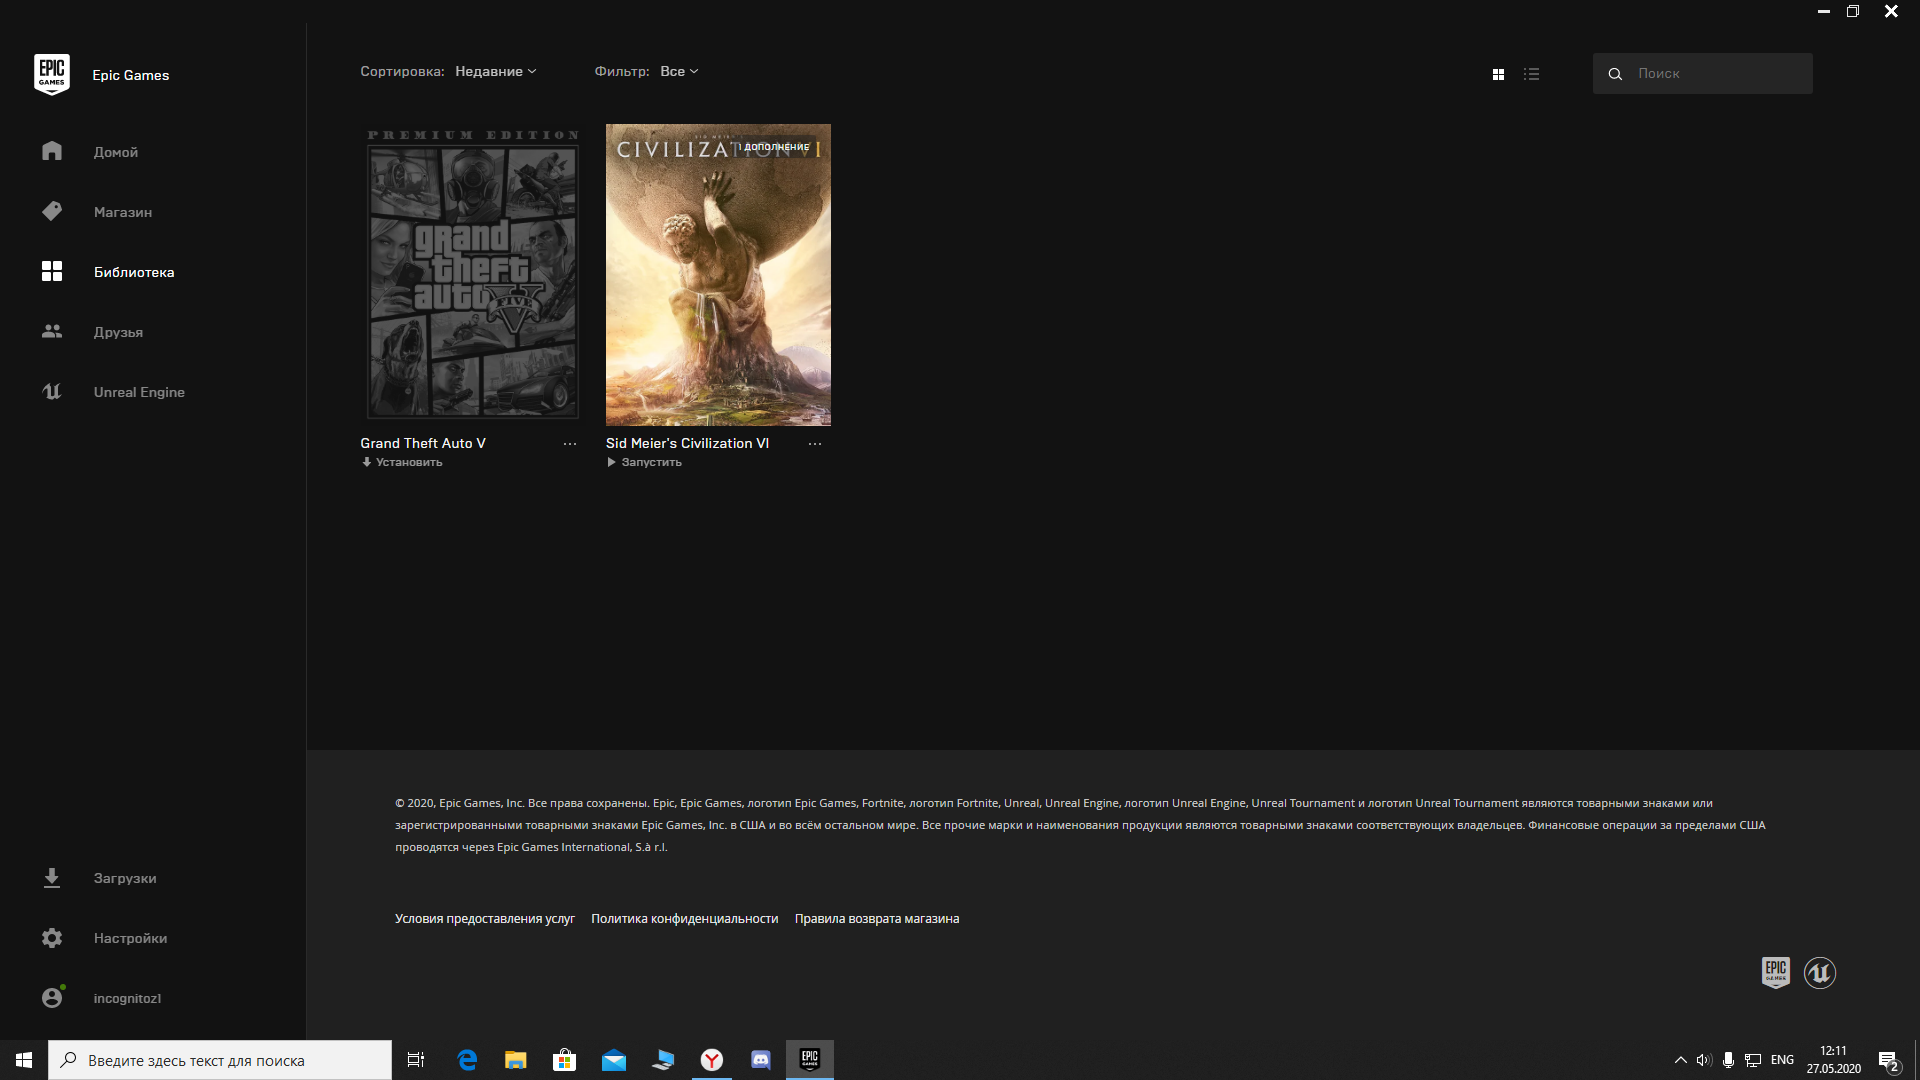The height and width of the screenshot is (1080, 1920).
Task: Open Yandex Browser from taskbar
Action: pyautogui.click(x=712, y=1060)
